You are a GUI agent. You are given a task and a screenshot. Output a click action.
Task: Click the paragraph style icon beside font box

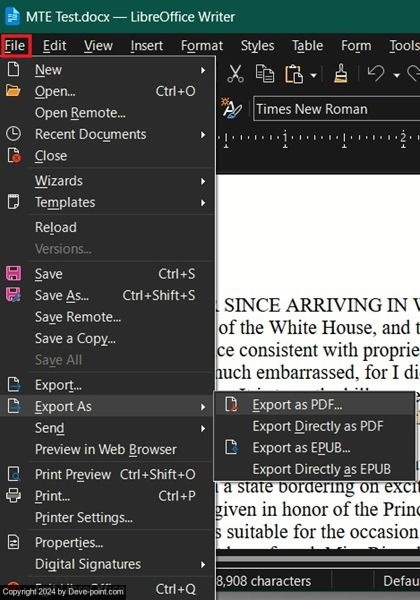(231, 109)
